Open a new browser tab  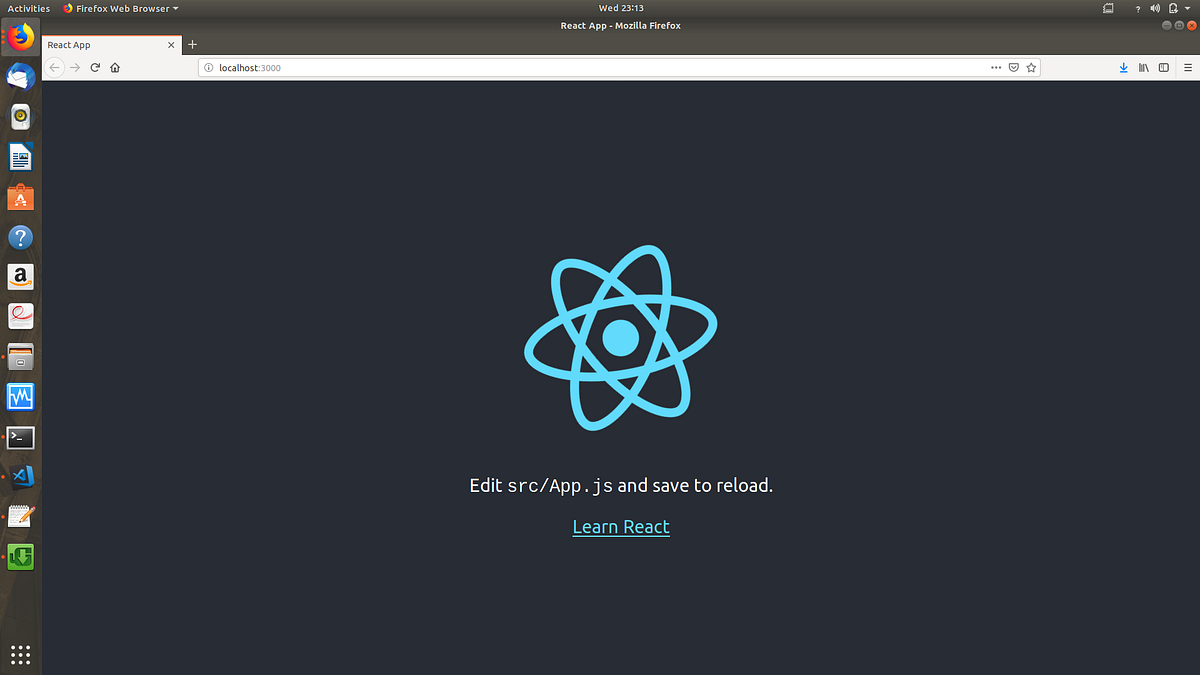[x=192, y=44]
